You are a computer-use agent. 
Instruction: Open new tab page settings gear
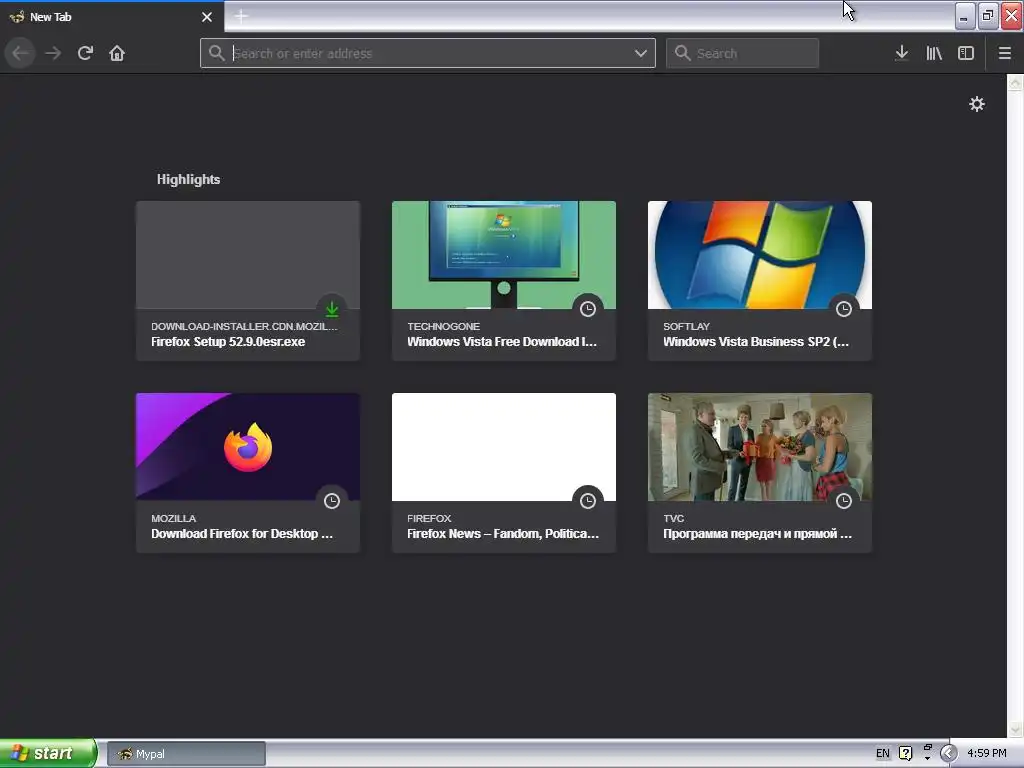click(976, 104)
